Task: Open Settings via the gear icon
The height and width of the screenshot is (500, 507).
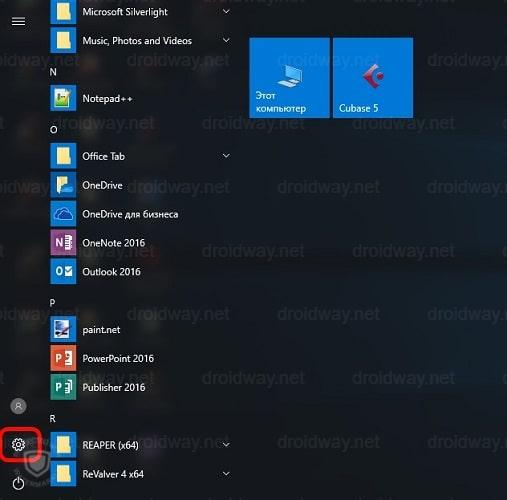Action: pos(18,444)
